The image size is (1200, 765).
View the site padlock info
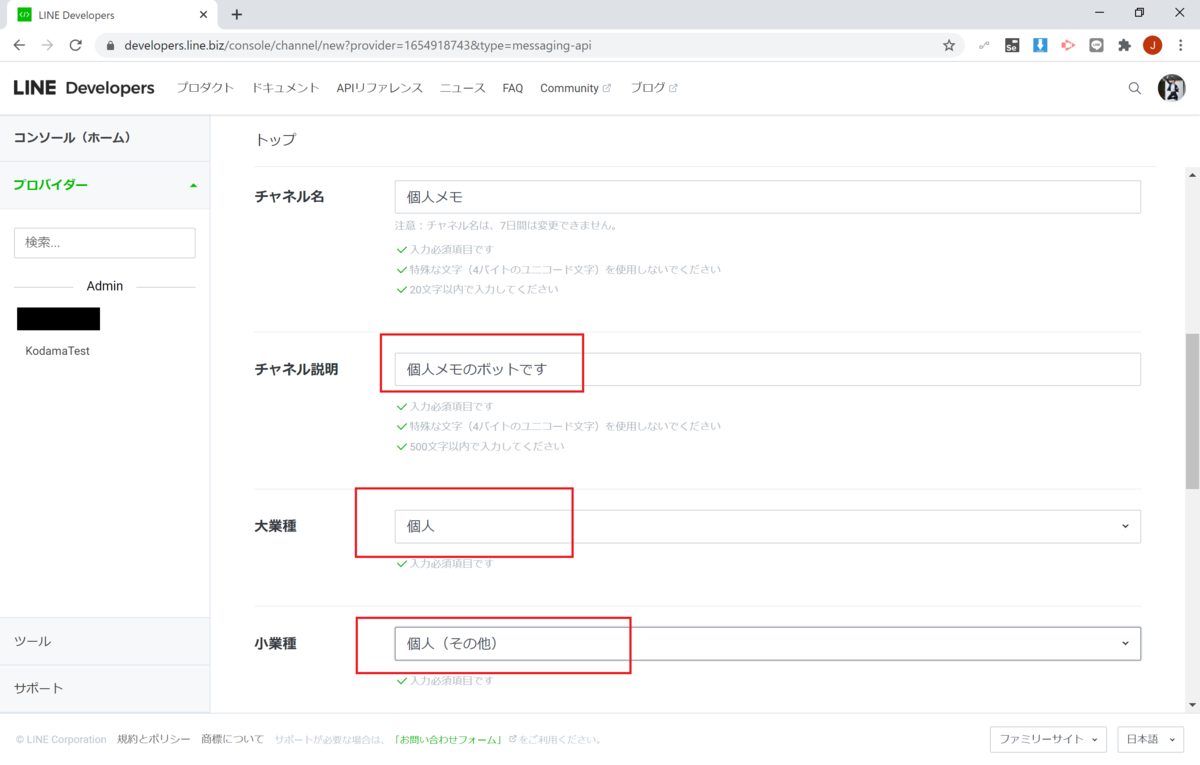[x=110, y=45]
